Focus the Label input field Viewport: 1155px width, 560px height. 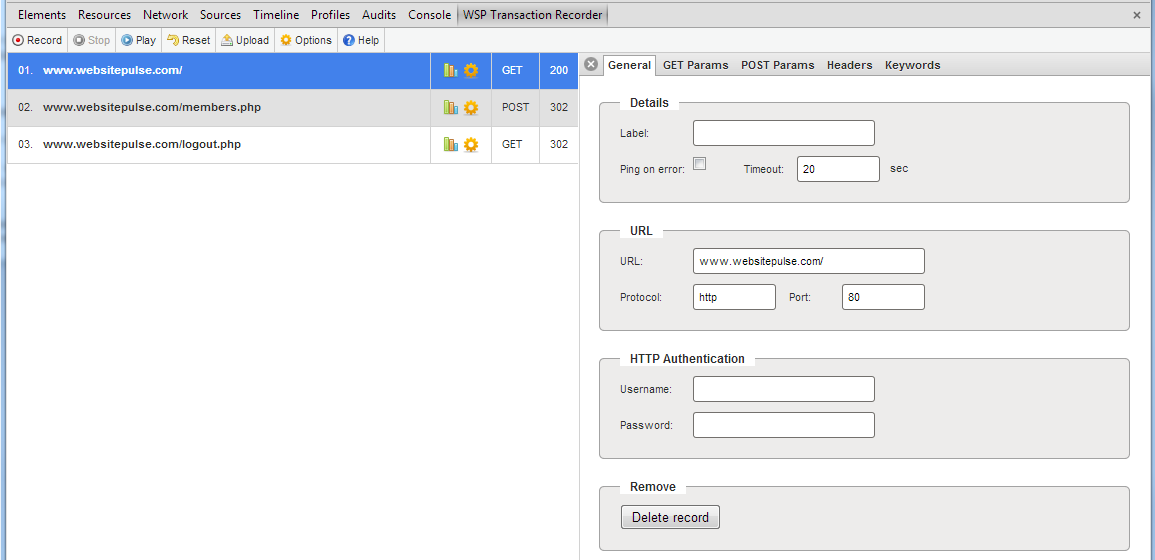coord(784,133)
